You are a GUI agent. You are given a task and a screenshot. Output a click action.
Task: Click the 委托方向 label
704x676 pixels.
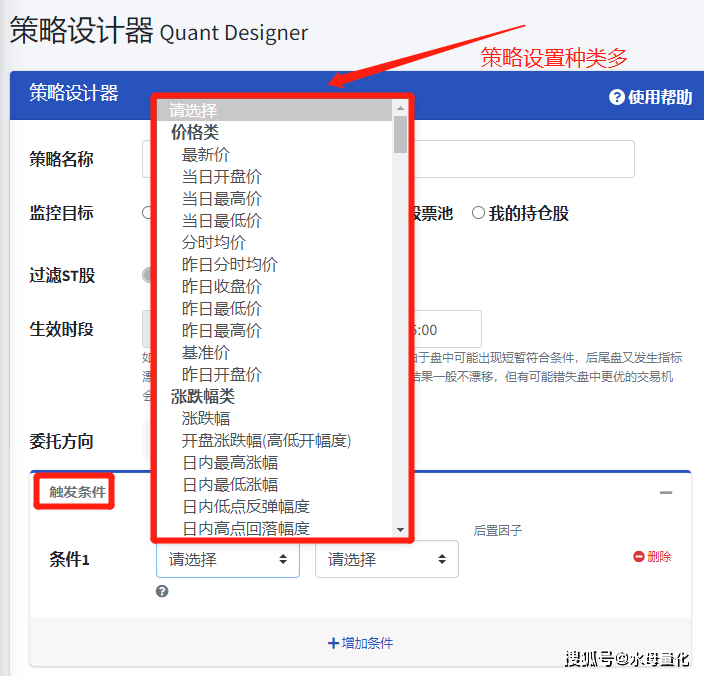coord(62,441)
